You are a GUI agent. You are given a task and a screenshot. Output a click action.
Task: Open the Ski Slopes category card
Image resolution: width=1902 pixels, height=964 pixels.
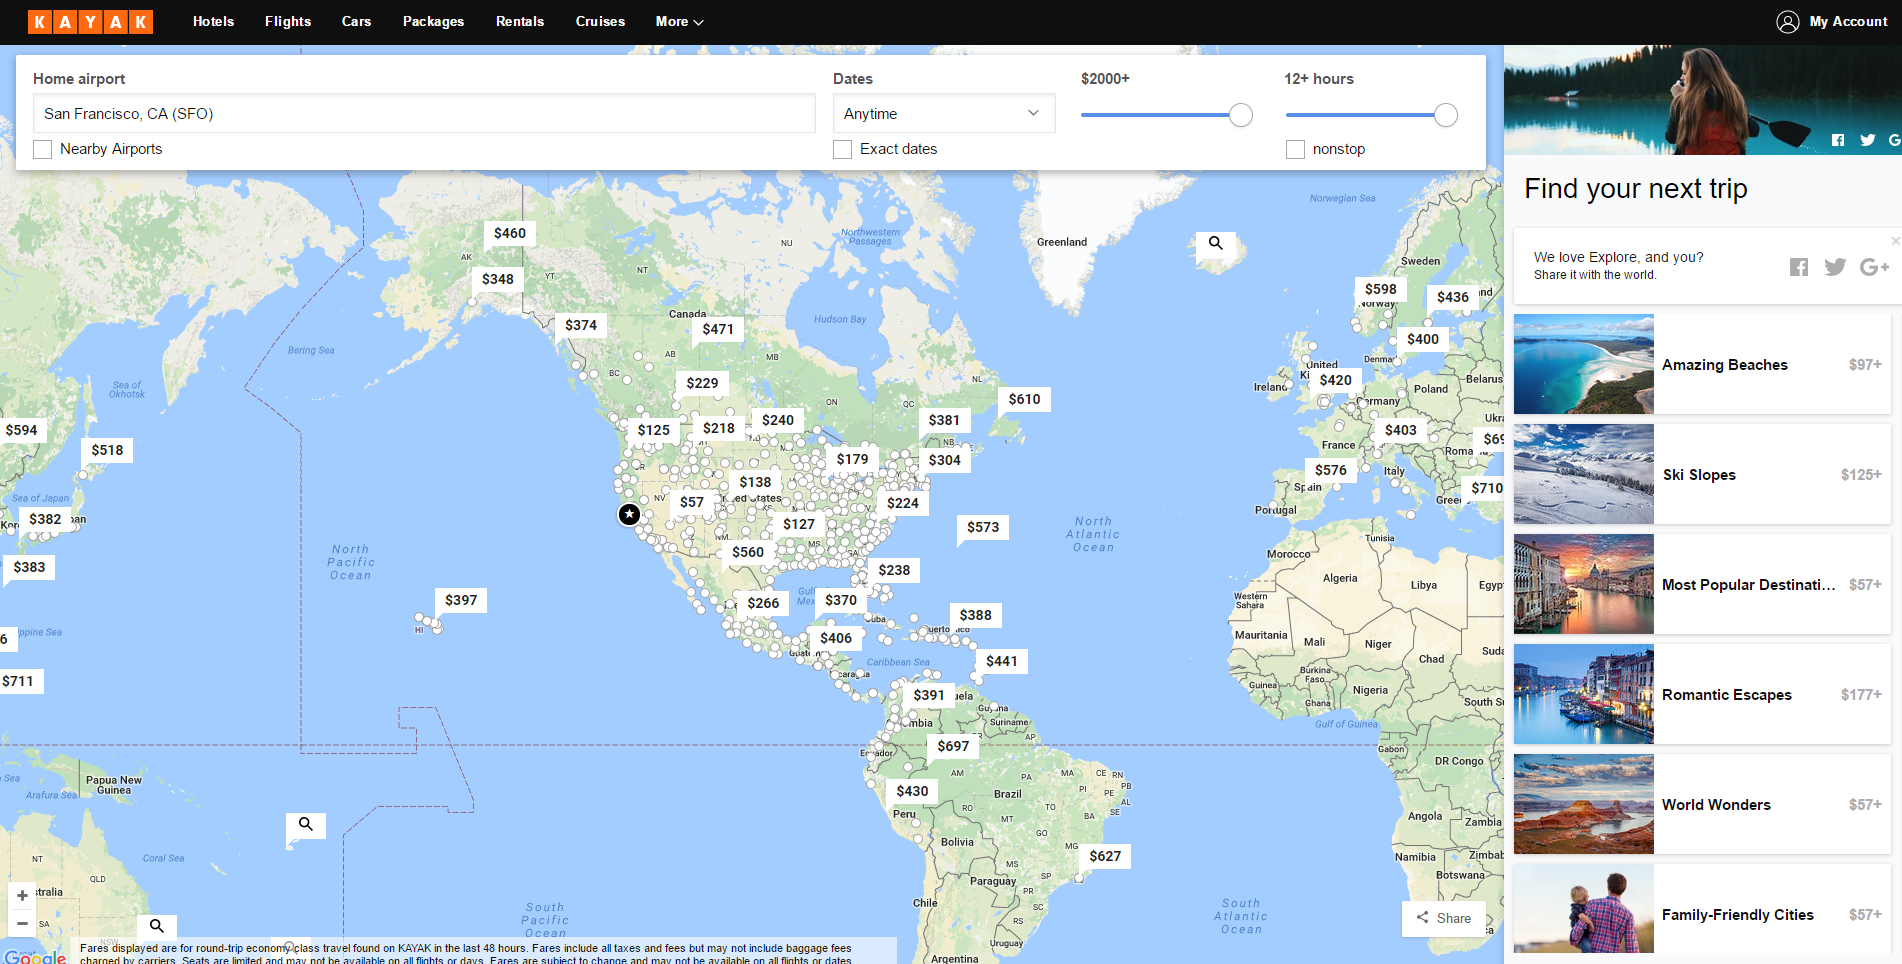tap(1702, 474)
